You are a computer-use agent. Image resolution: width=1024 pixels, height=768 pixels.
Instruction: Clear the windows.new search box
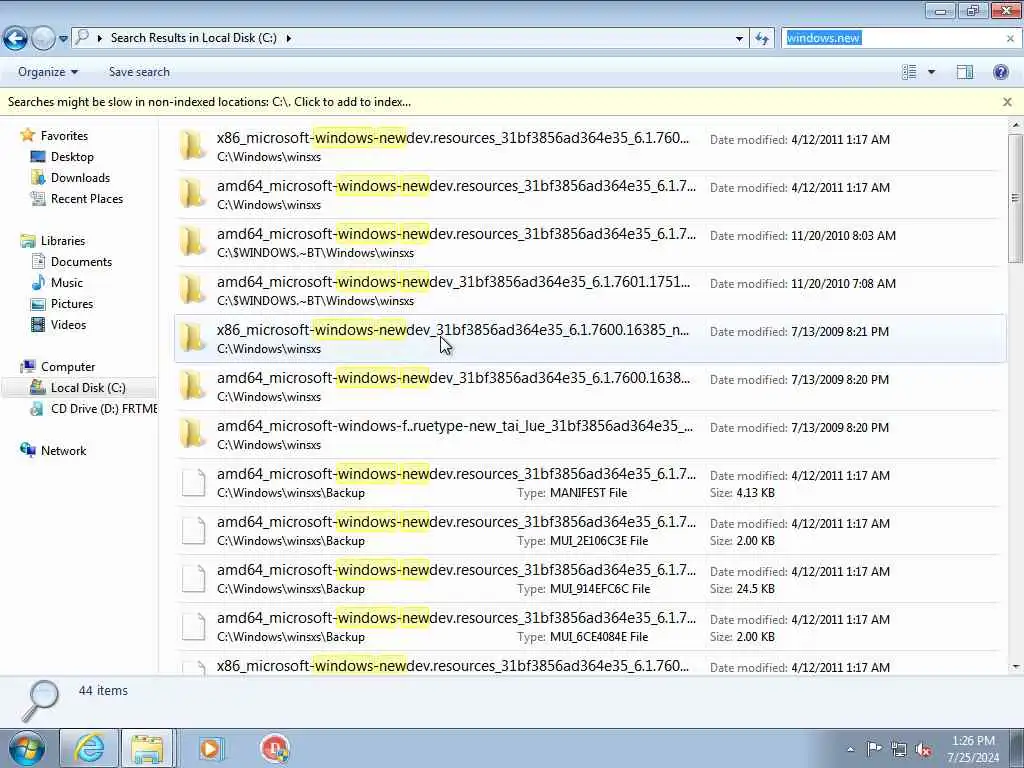click(x=1010, y=39)
